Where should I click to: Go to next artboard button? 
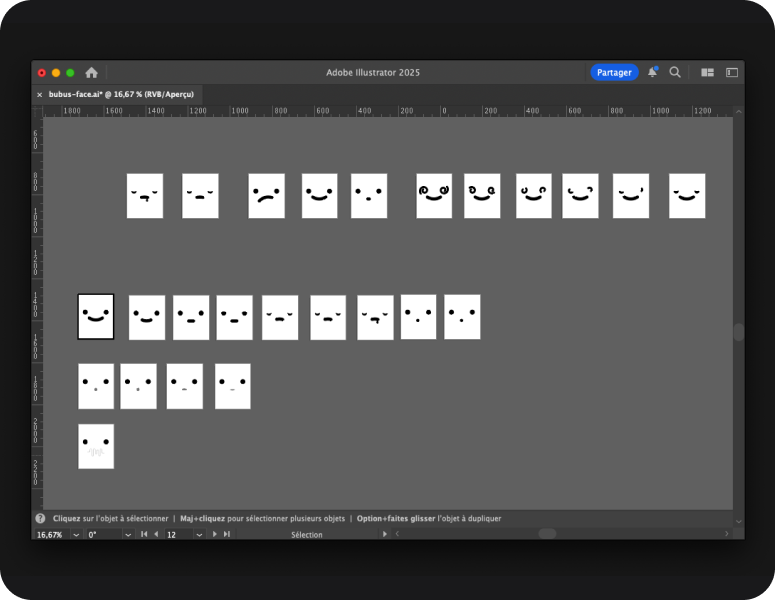point(215,534)
